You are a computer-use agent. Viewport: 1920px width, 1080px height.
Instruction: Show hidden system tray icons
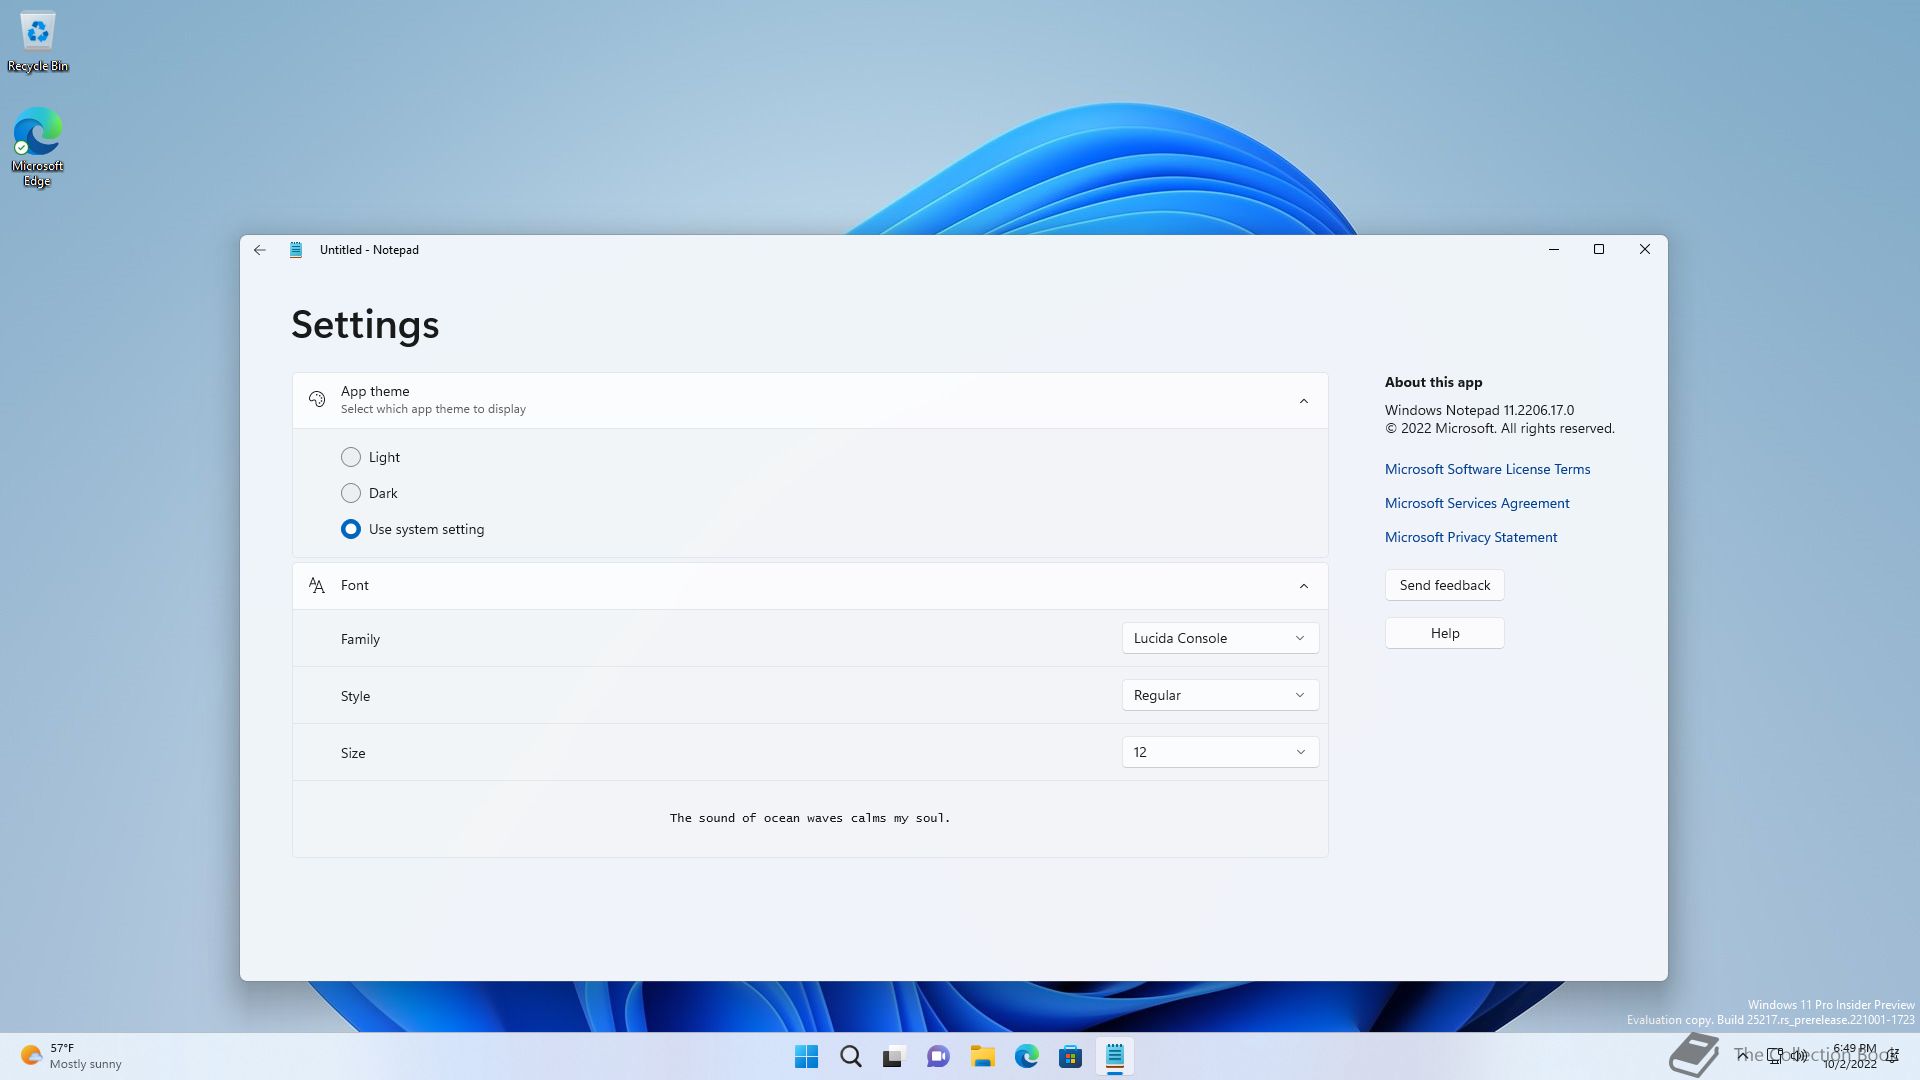click(x=1743, y=1056)
